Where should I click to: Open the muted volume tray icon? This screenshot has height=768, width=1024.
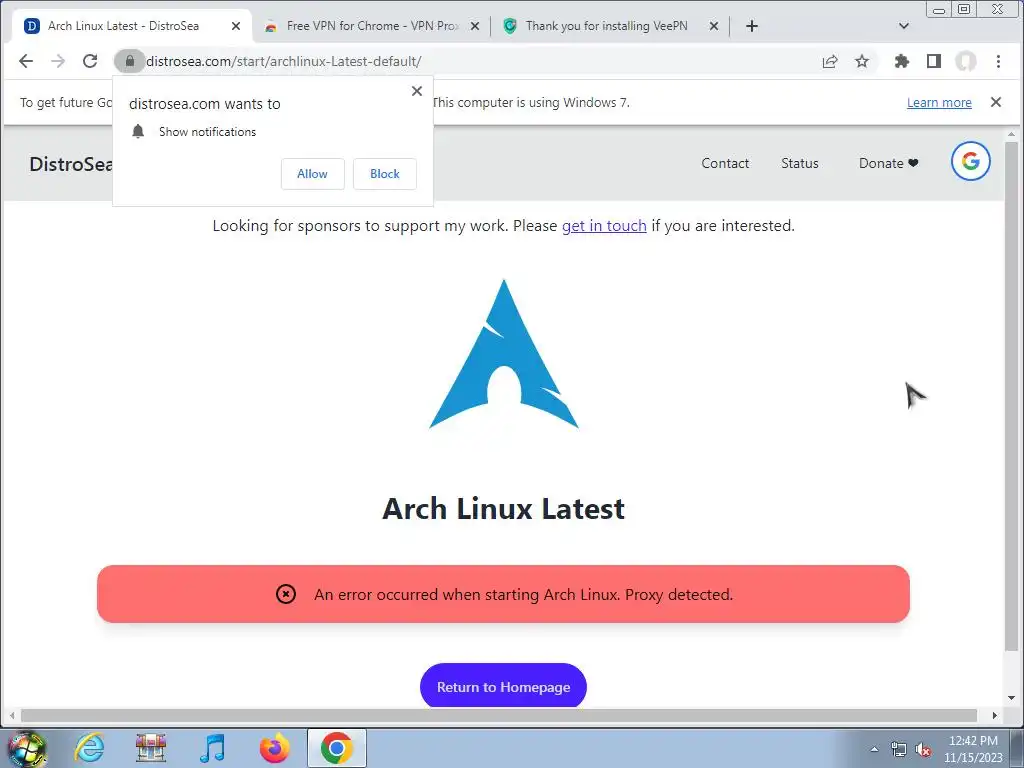pyautogui.click(x=923, y=750)
